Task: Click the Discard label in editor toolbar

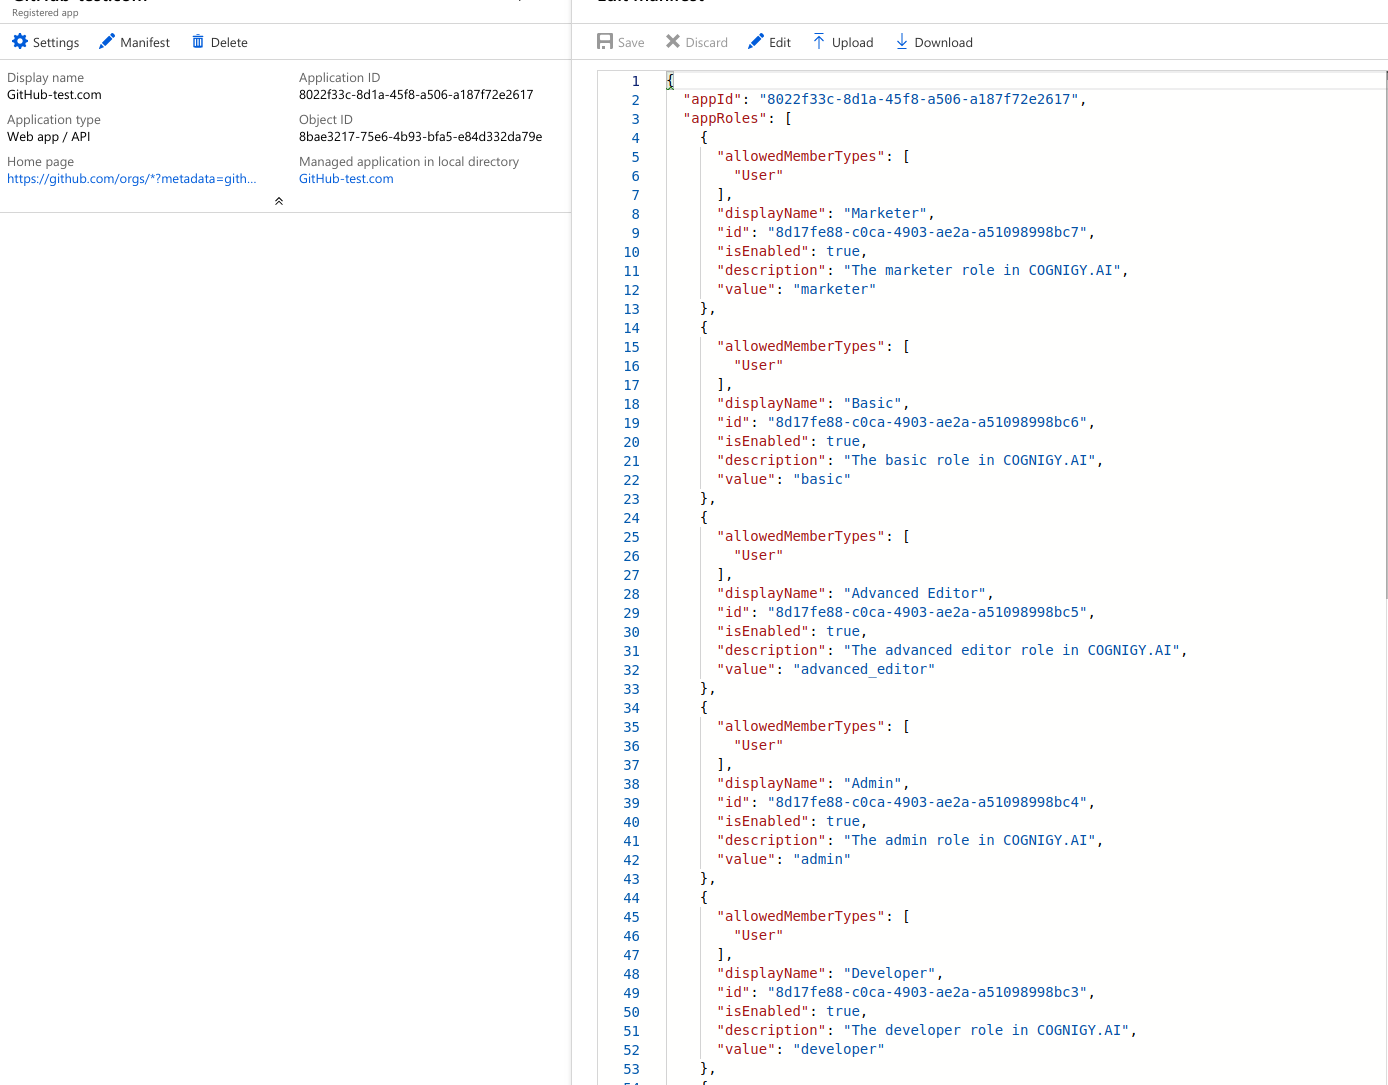Action: coord(707,43)
